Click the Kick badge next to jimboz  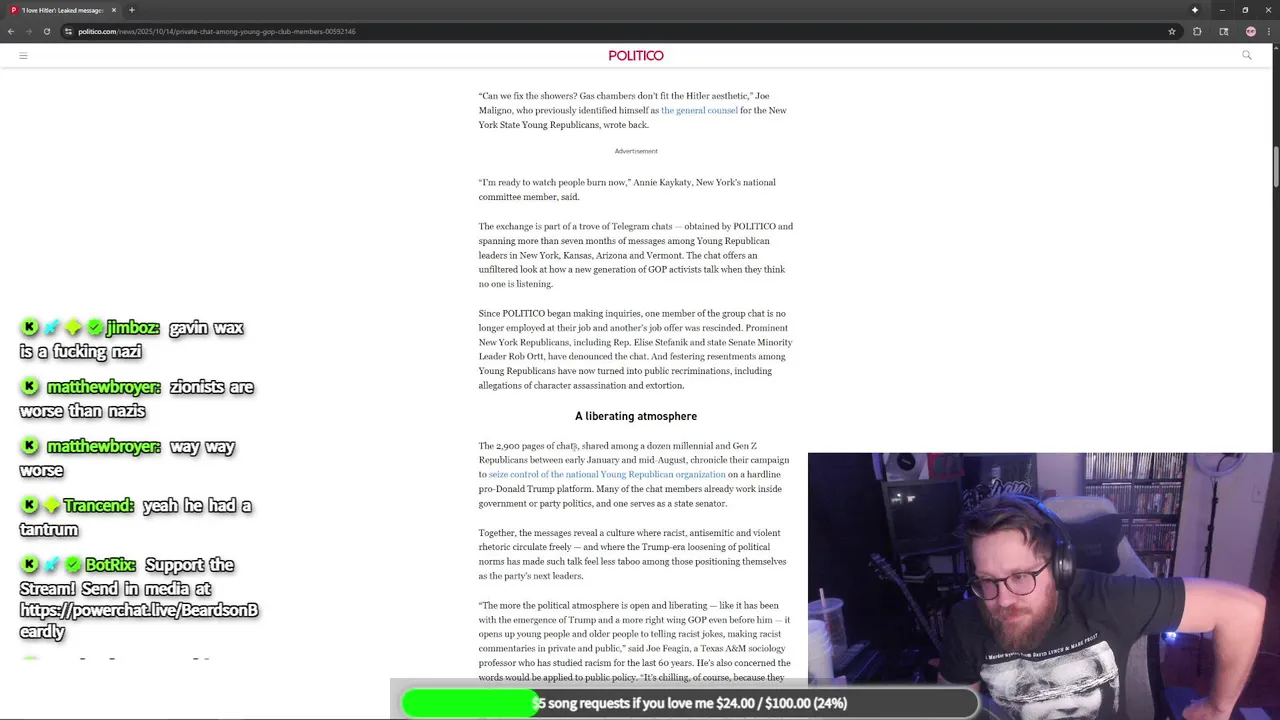[30, 327]
